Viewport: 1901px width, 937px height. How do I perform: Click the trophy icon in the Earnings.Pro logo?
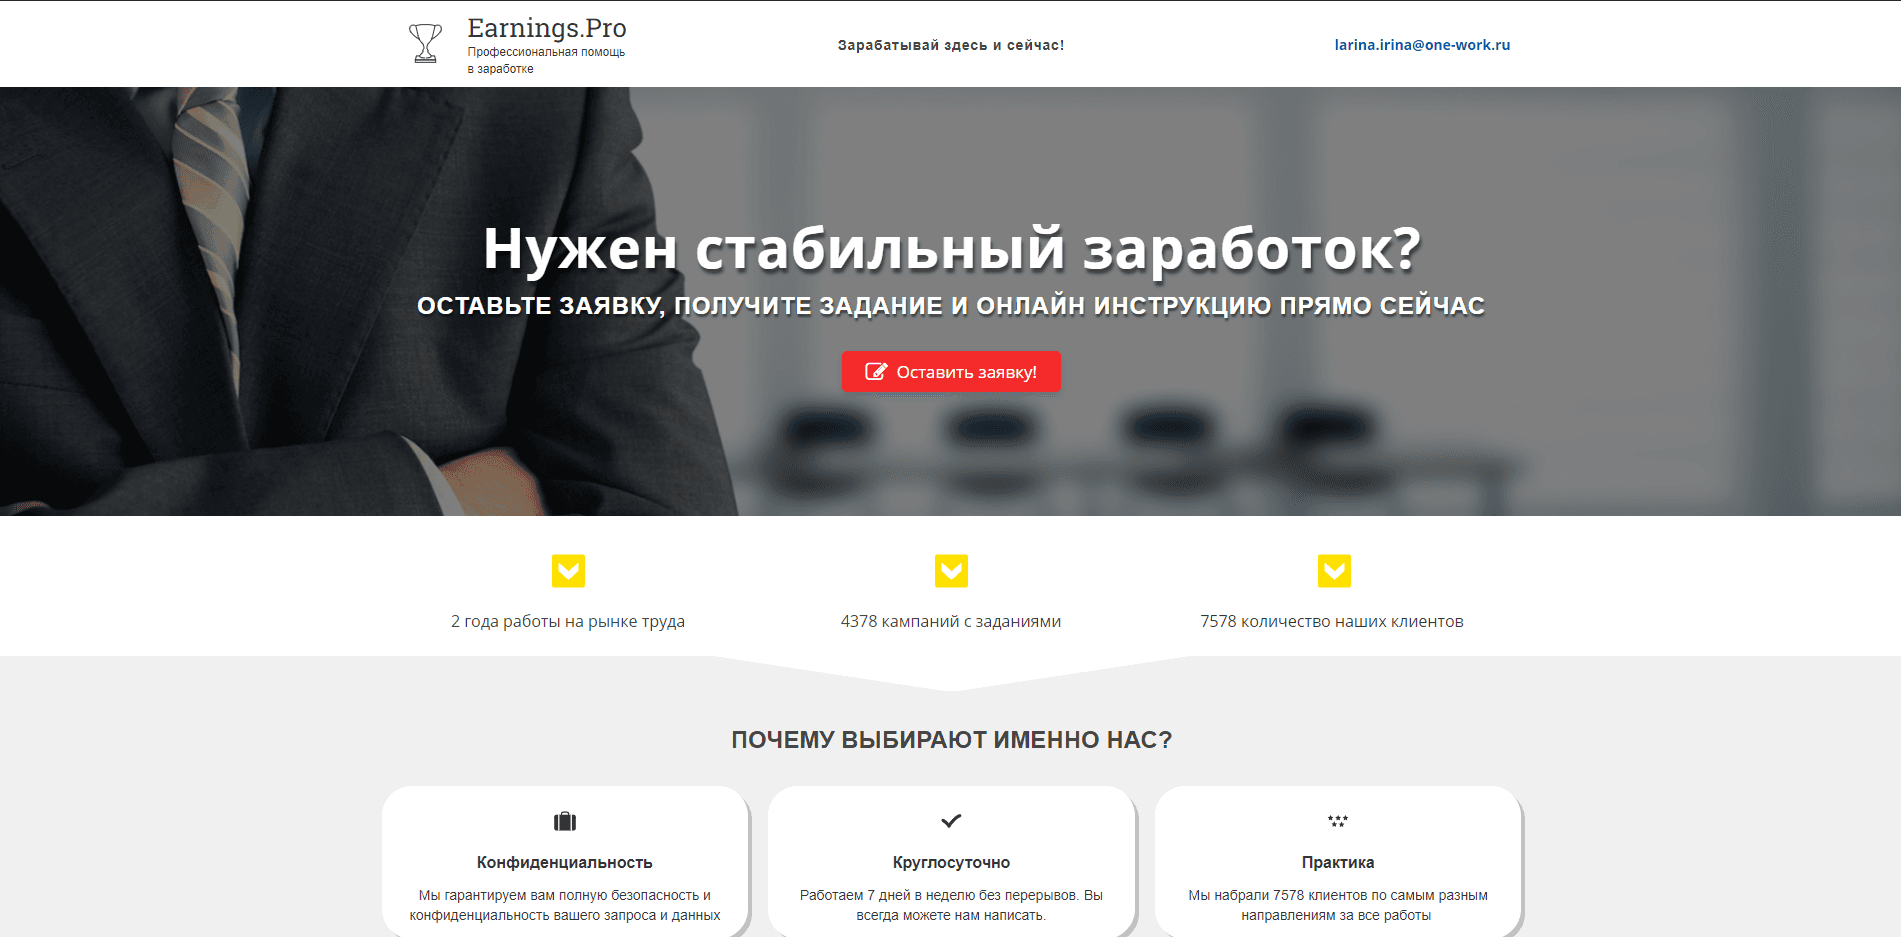pyautogui.click(x=424, y=40)
